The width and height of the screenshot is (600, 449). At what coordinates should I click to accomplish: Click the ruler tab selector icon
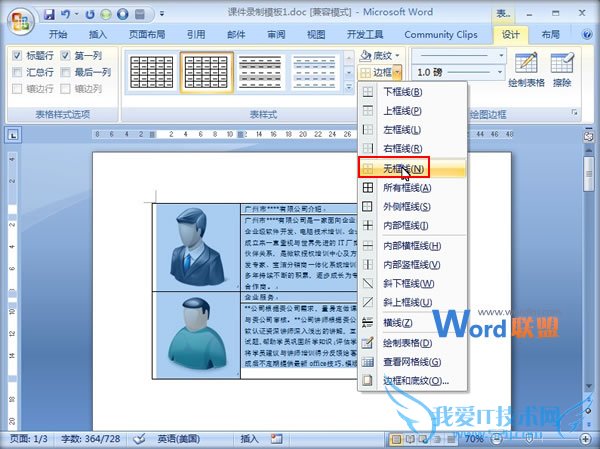13,135
